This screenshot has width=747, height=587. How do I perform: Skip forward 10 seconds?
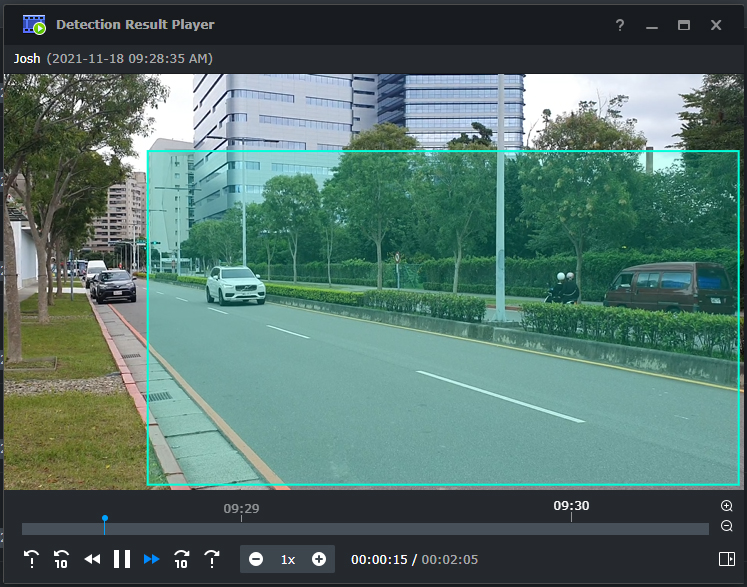(182, 559)
